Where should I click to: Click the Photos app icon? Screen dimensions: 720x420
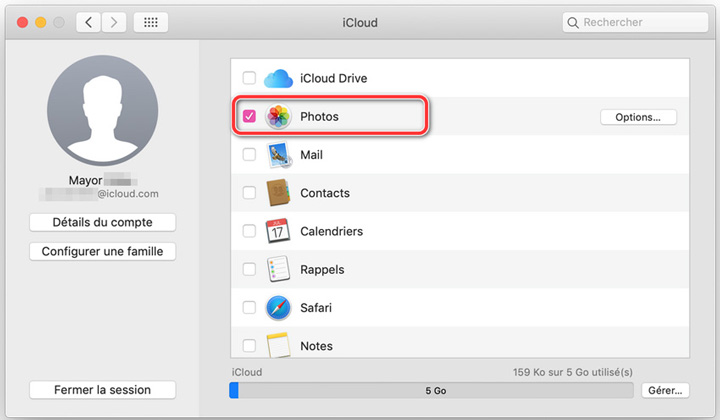(x=278, y=117)
